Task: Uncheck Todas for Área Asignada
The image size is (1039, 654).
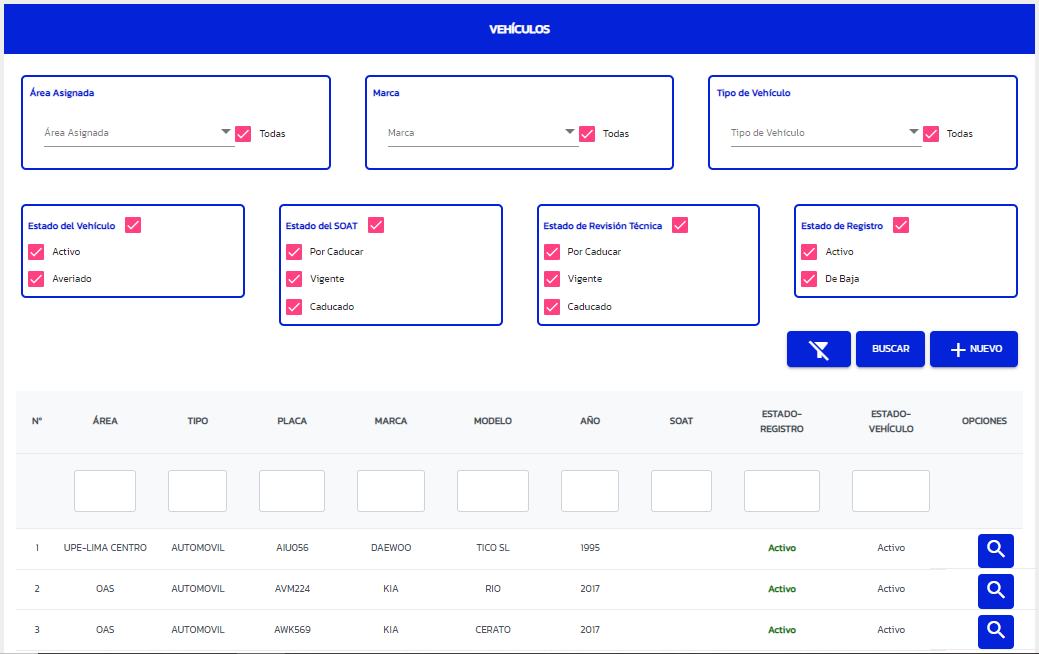Action: point(243,134)
